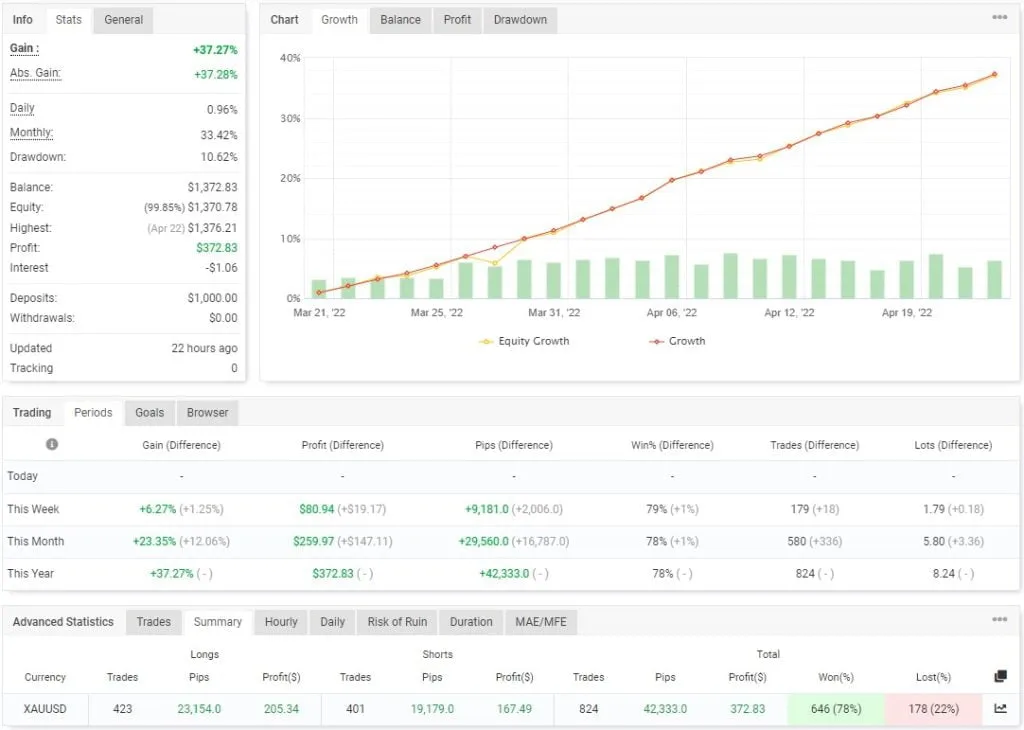Switch to the Drawdown chart
The height and width of the screenshot is (730, 1024).
point(519,19)
